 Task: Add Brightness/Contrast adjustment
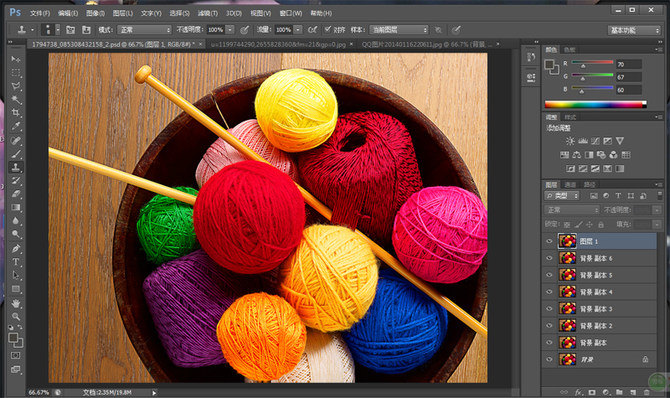pyautogui.click(x=570, y=141)
